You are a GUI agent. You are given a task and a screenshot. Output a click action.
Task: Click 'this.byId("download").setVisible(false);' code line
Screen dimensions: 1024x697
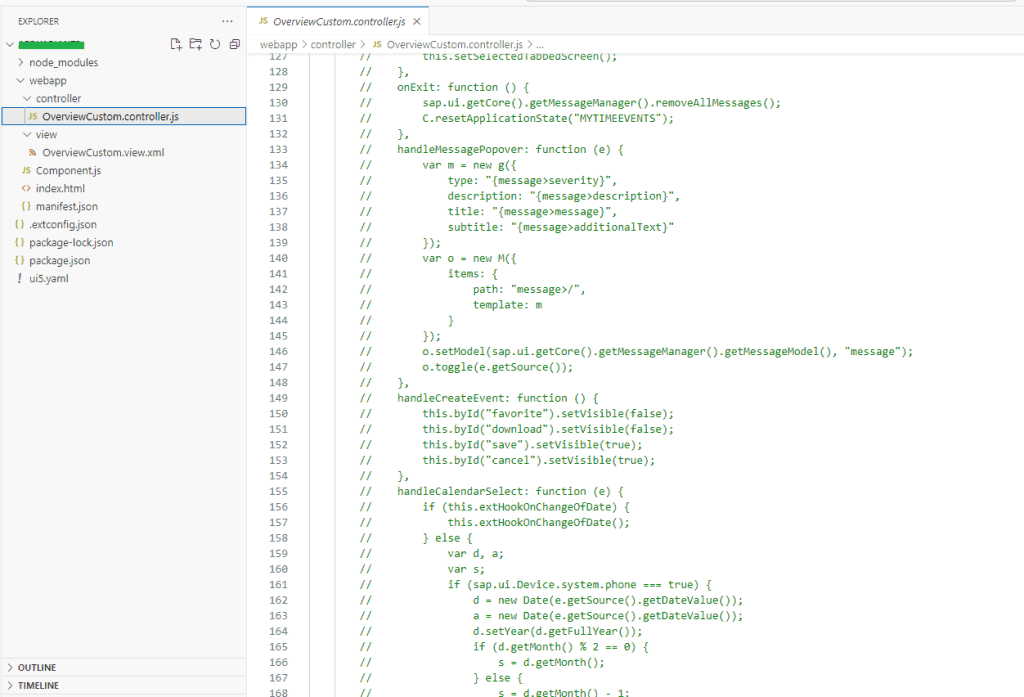548,429
